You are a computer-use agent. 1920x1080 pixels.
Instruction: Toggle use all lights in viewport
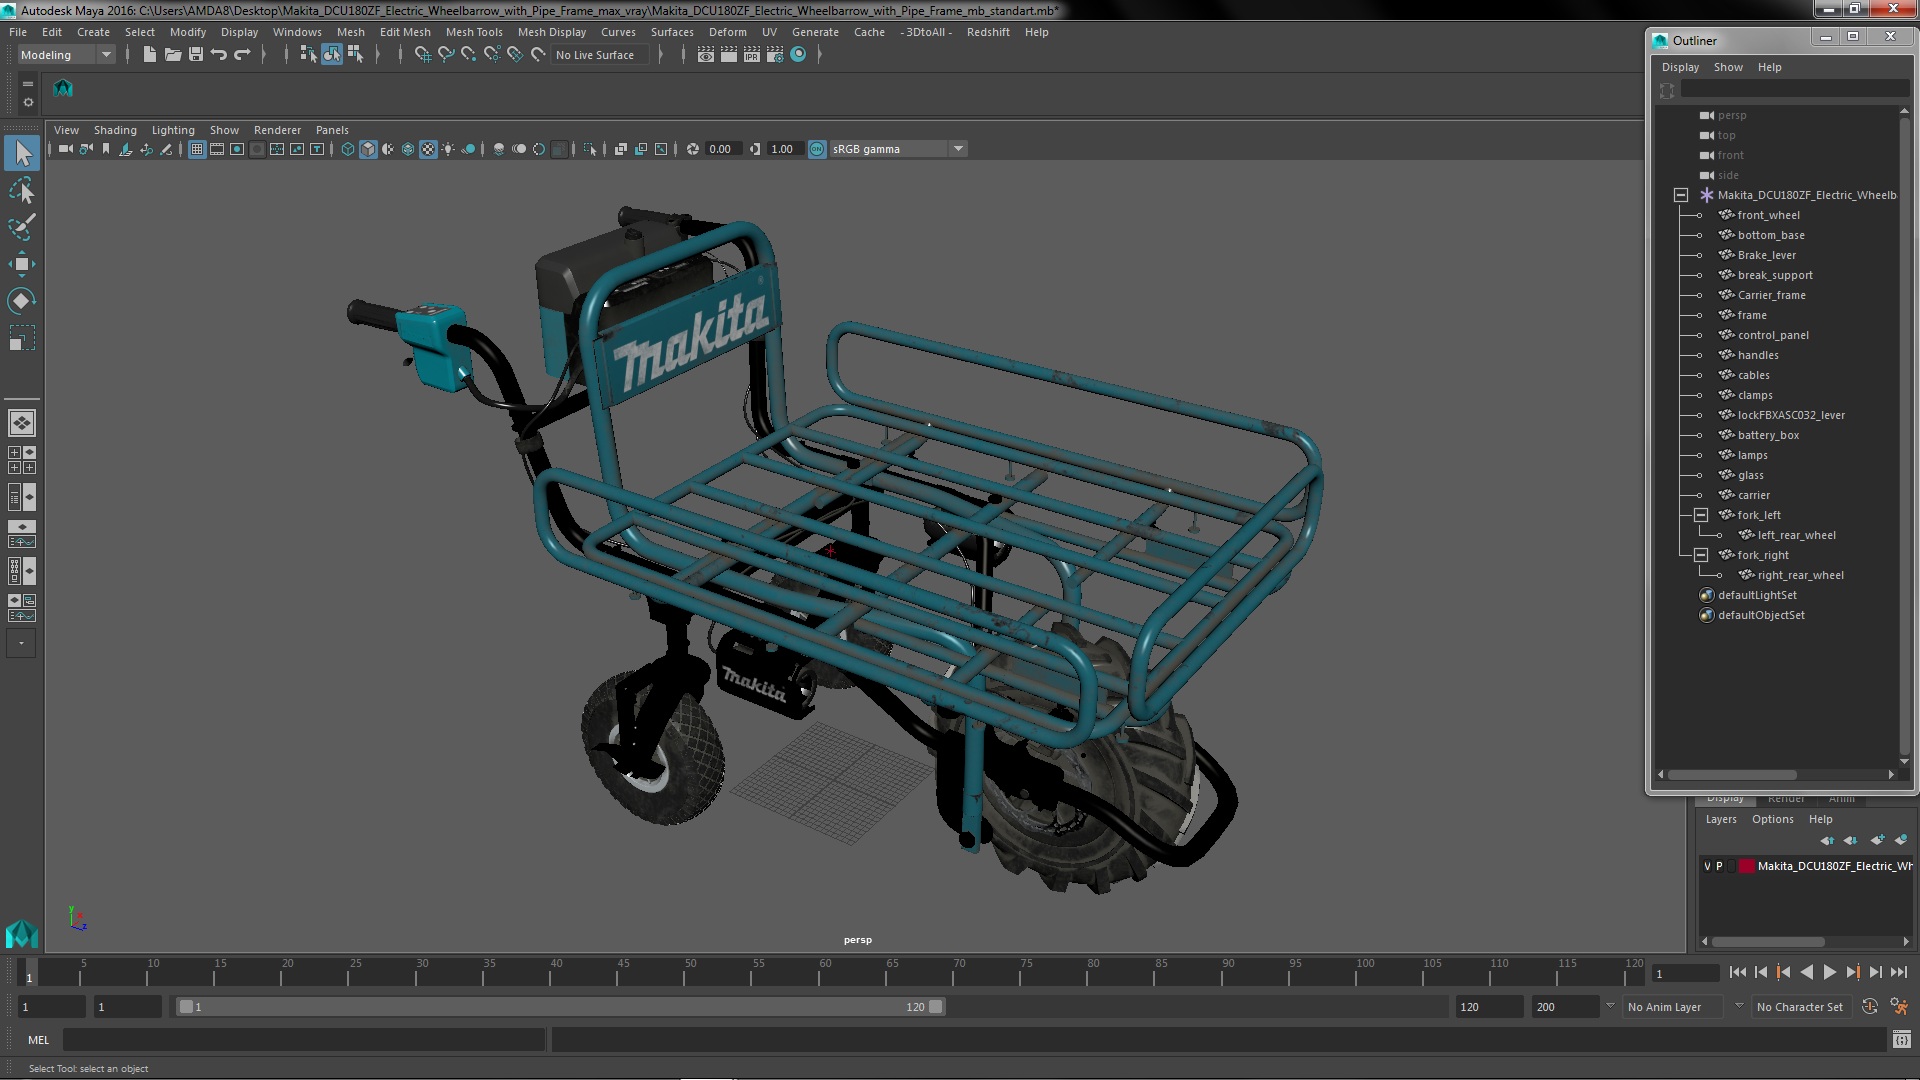click(448, 149)
